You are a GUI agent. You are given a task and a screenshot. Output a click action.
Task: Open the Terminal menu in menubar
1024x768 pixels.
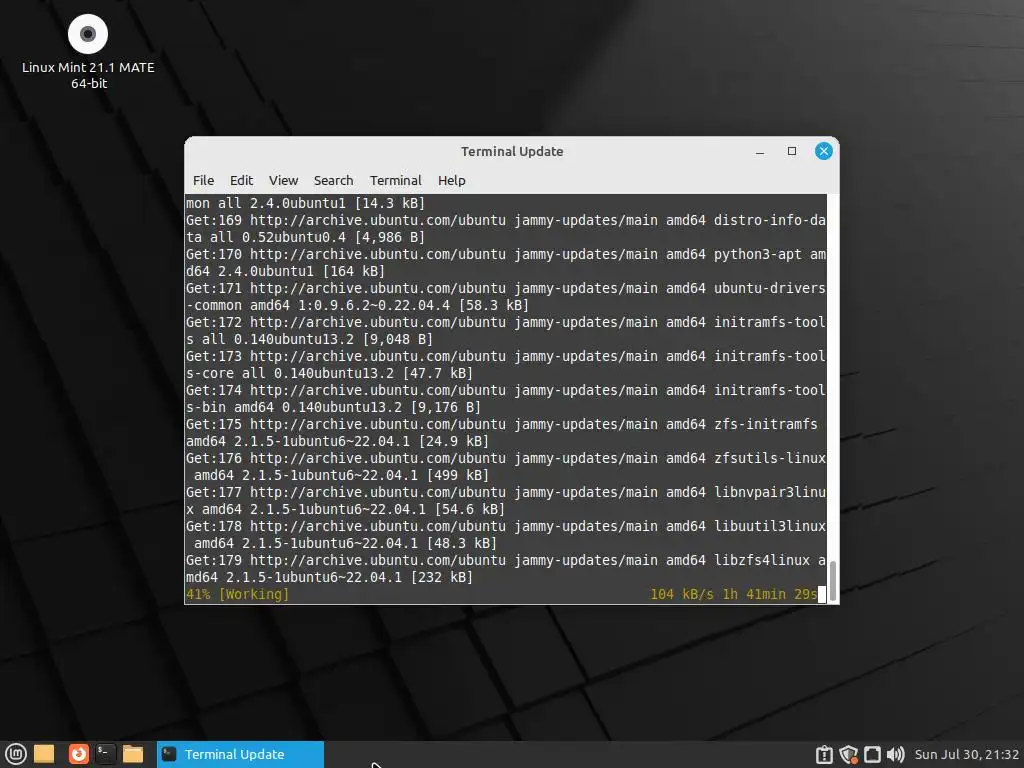pyautogui.click(x=396, y=180)
